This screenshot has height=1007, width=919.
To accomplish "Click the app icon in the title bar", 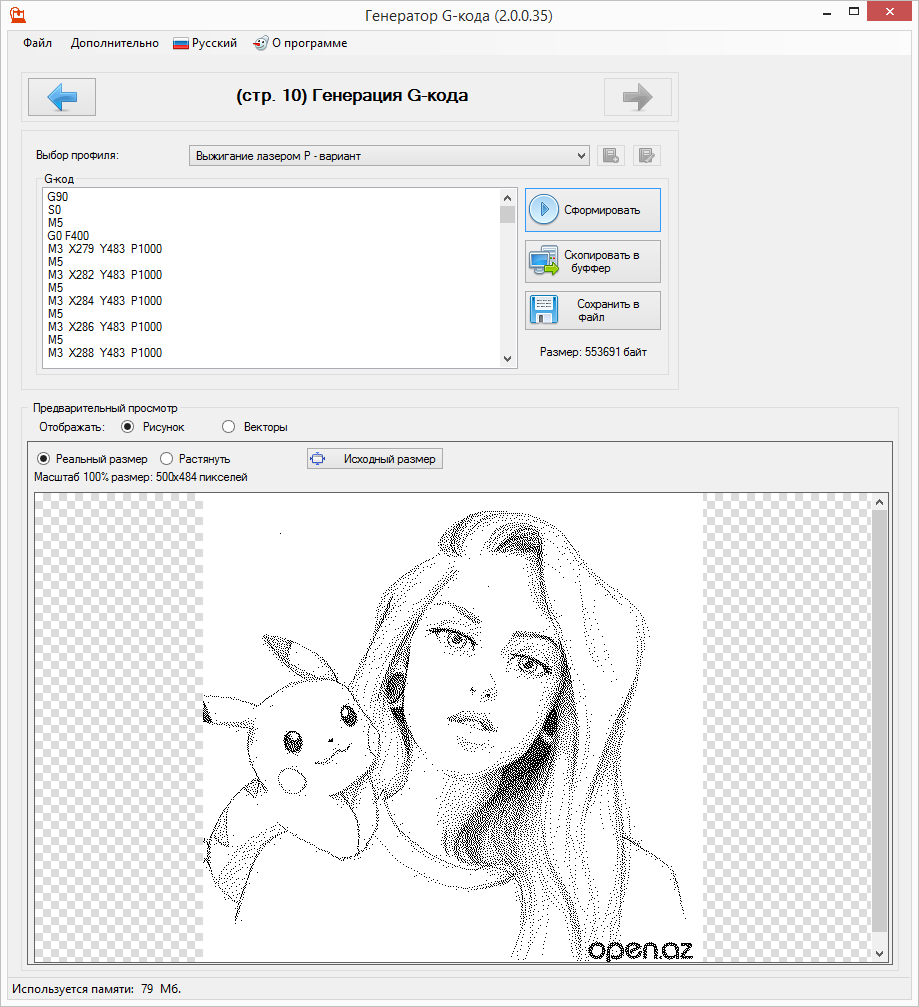I will click(17, 14).
